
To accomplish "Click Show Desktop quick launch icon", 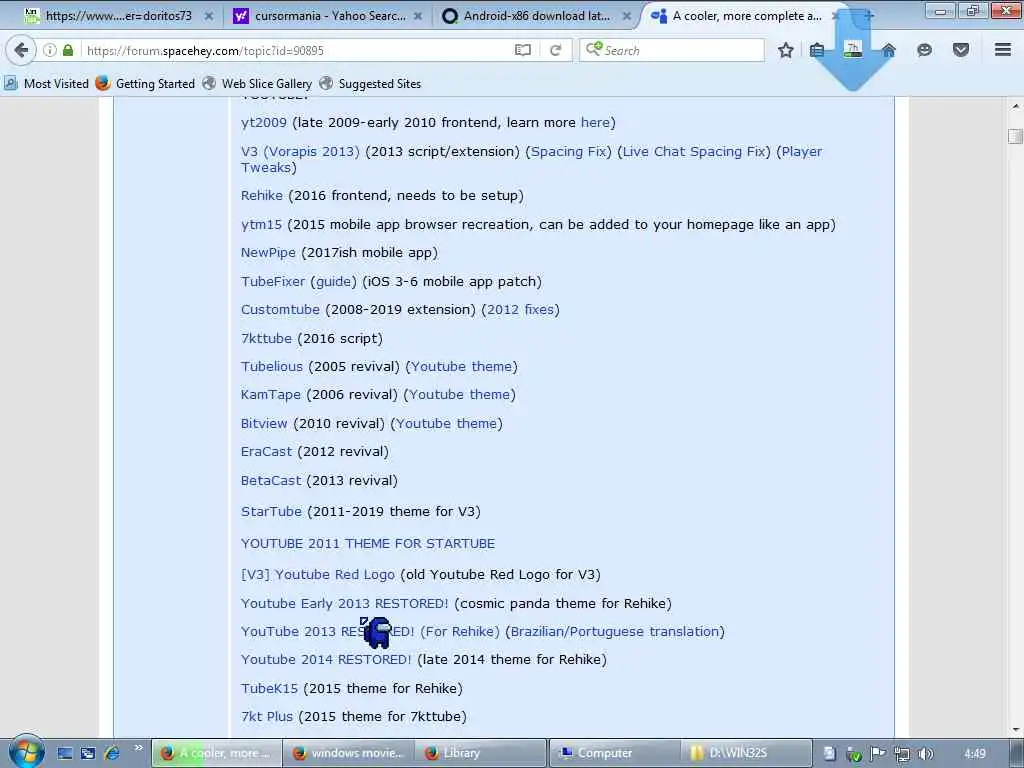I will point(65,753).
